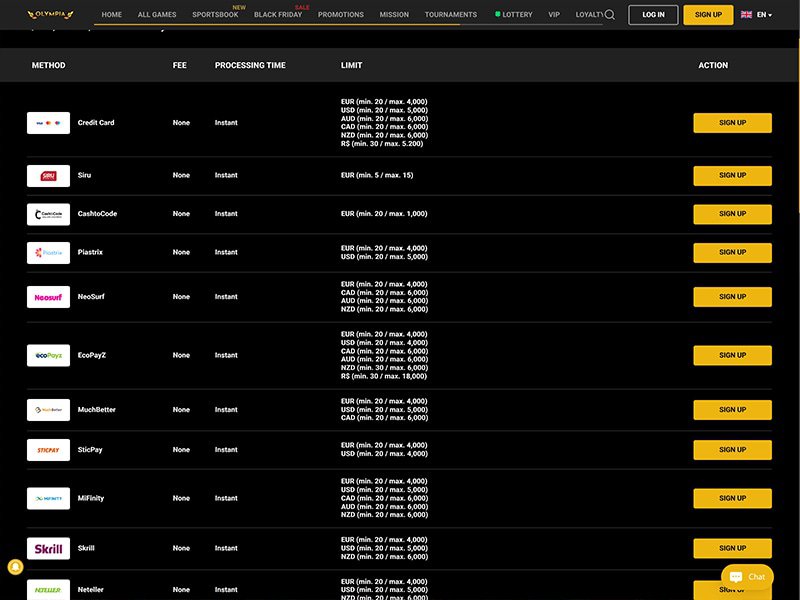
Task: Click Sign Up in Credit Card row
Action: coord(732,123)
